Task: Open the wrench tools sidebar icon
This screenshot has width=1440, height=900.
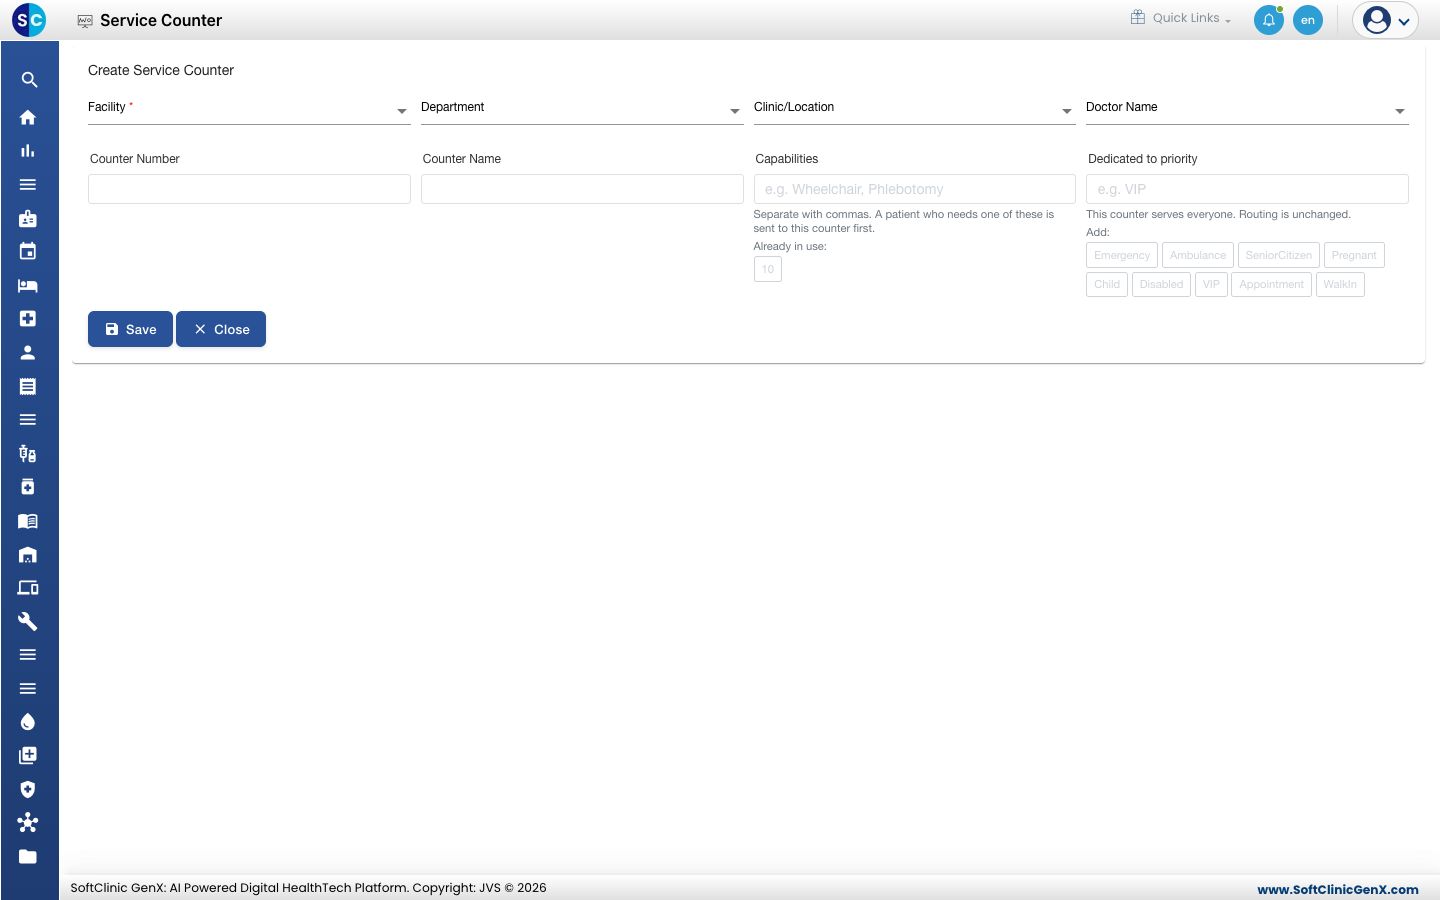Action: (x=28, y=622)
